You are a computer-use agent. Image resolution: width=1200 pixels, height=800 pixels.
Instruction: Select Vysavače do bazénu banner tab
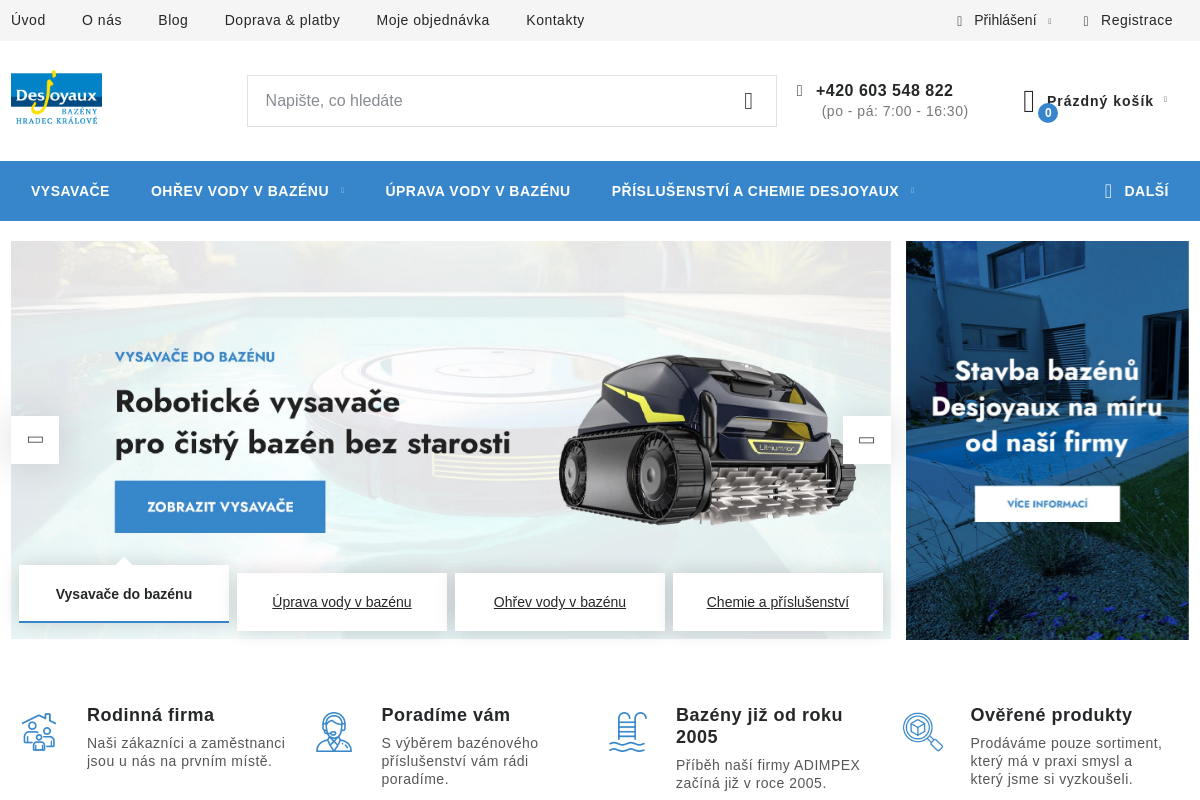[124, 594]
